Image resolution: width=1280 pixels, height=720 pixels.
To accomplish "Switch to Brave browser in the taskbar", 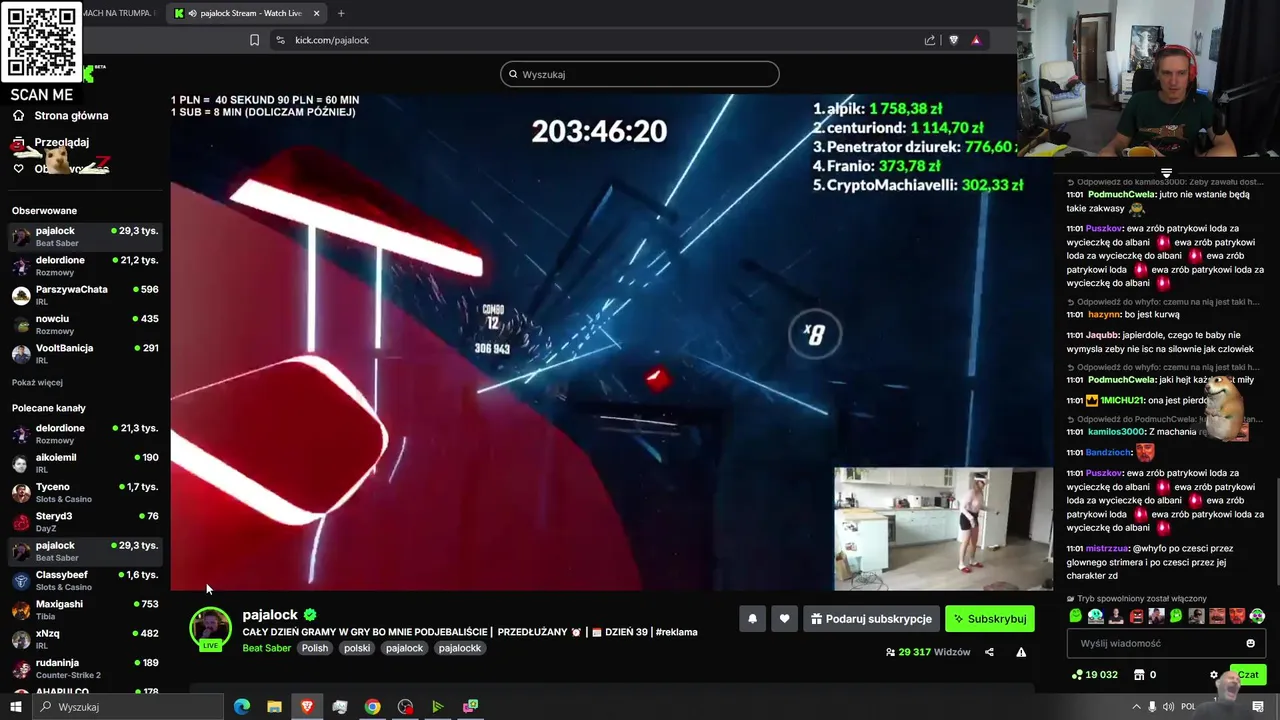I will pos(307,707).
